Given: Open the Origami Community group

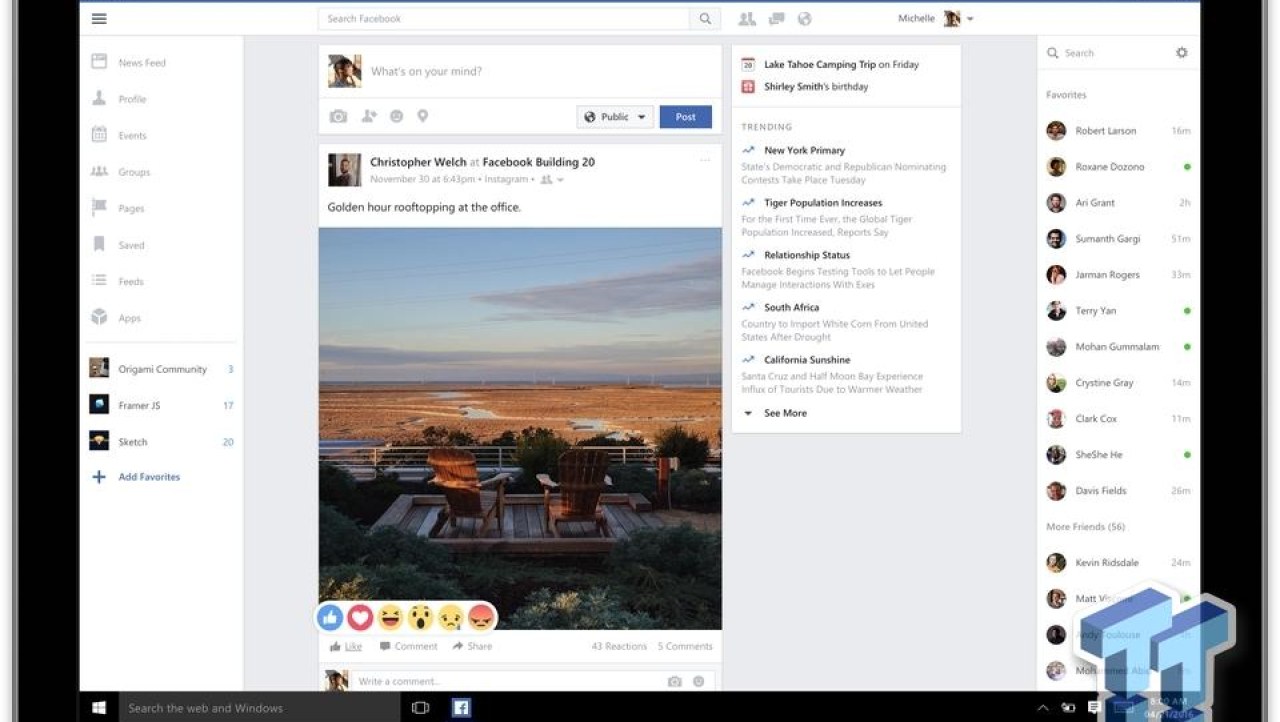Looking at the screenshot, I should [x=160, y=369].
